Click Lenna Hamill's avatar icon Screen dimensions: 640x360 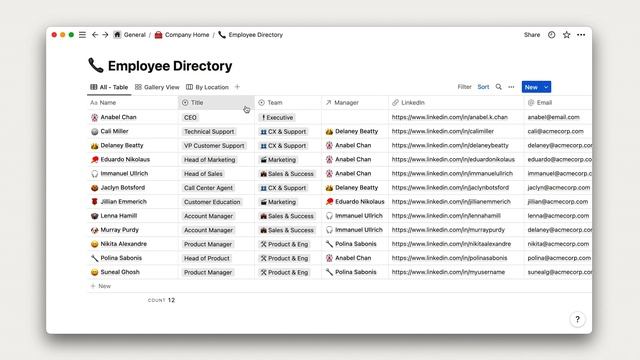tap(95, 216)
